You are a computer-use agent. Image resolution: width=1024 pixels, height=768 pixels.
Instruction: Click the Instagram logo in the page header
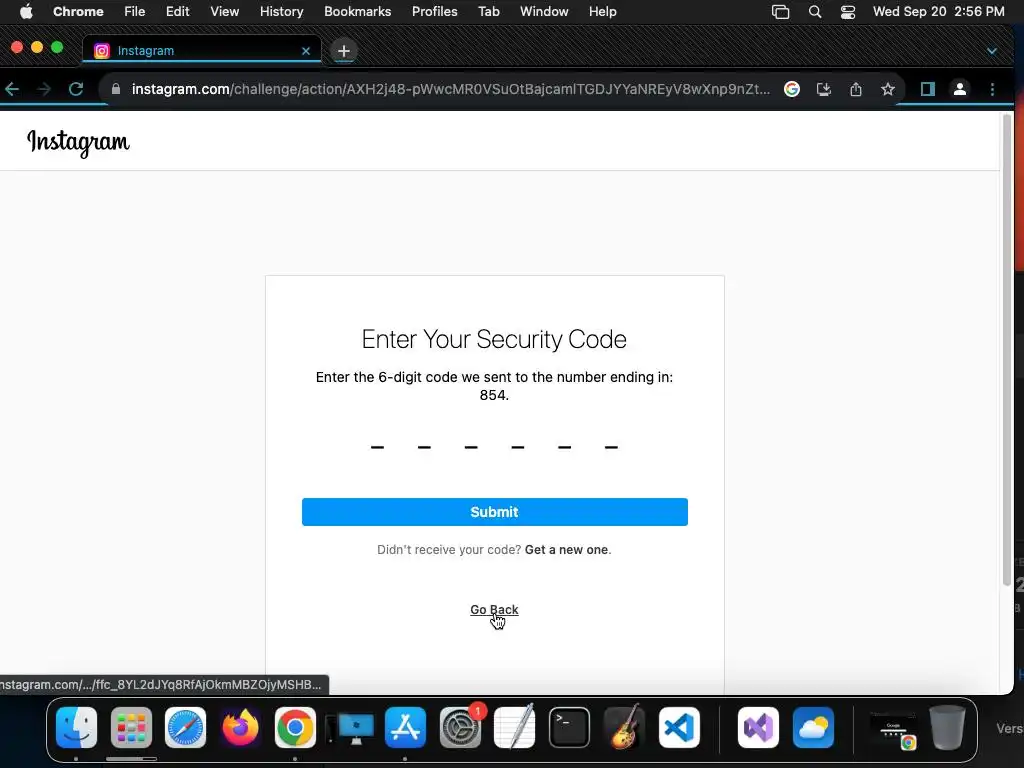coord(78,142)
